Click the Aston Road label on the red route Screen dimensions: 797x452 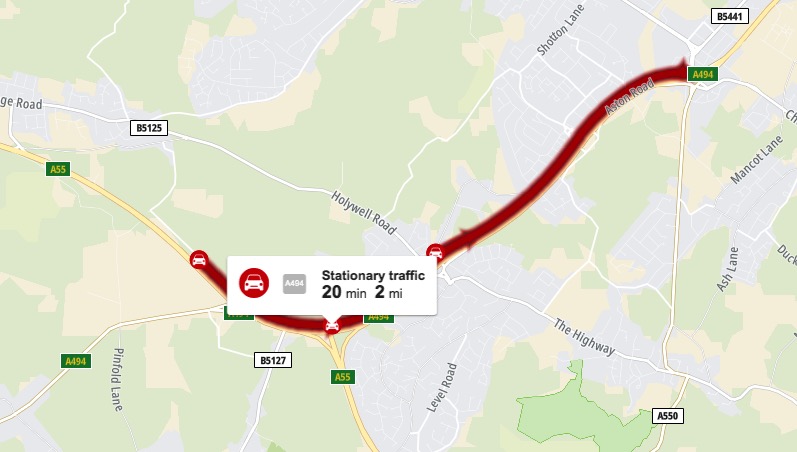coord(629,97)
